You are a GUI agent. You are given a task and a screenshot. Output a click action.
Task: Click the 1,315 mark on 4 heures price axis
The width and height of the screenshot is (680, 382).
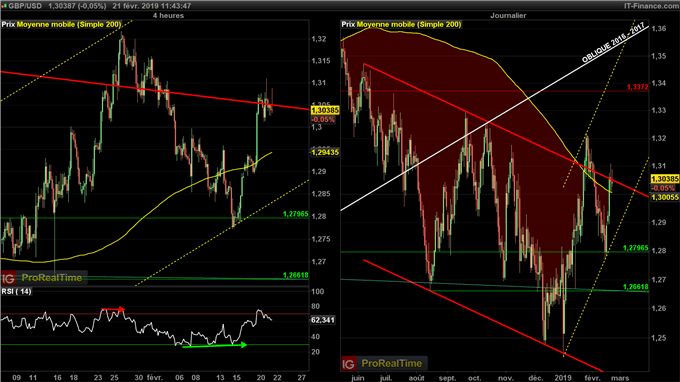click(320, 61)
